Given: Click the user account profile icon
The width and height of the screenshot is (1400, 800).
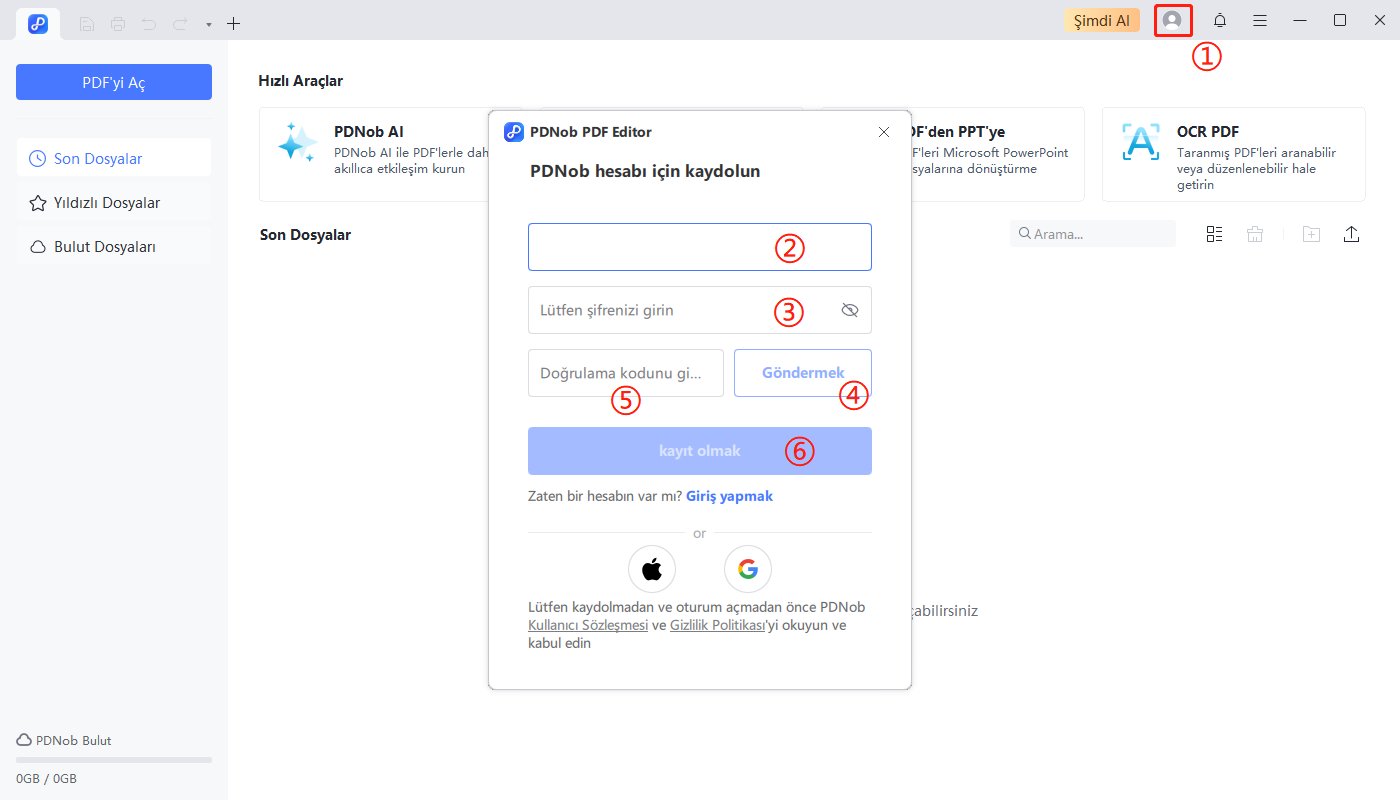Looking at the screenshot, I should 1172,21.
